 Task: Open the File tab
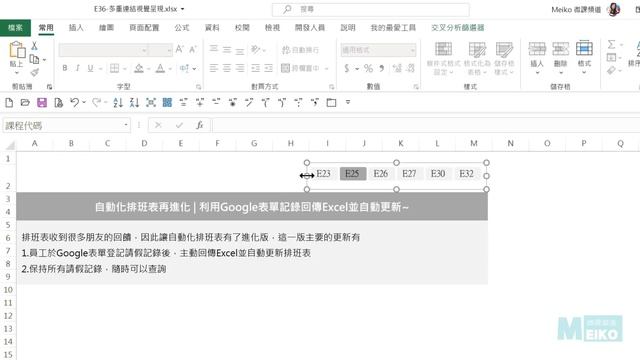tap(15, 28)
